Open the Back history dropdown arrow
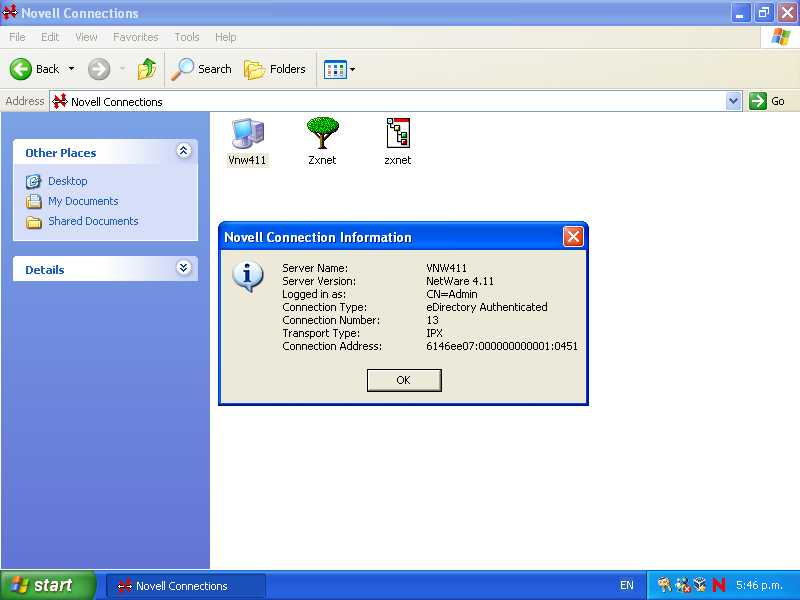The height and width of the screenshot is (600, 800). click(x=71, y=69)
